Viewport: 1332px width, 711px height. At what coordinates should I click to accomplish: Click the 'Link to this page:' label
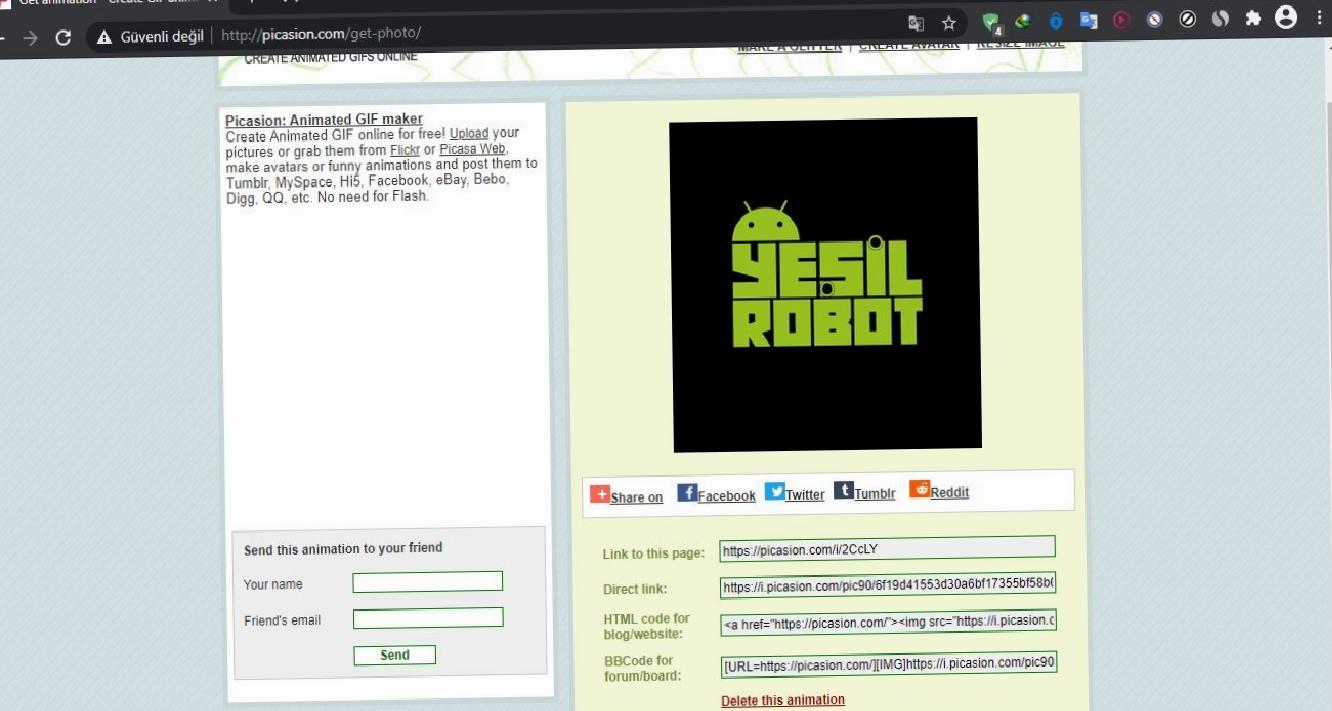[x=654, y=554]
